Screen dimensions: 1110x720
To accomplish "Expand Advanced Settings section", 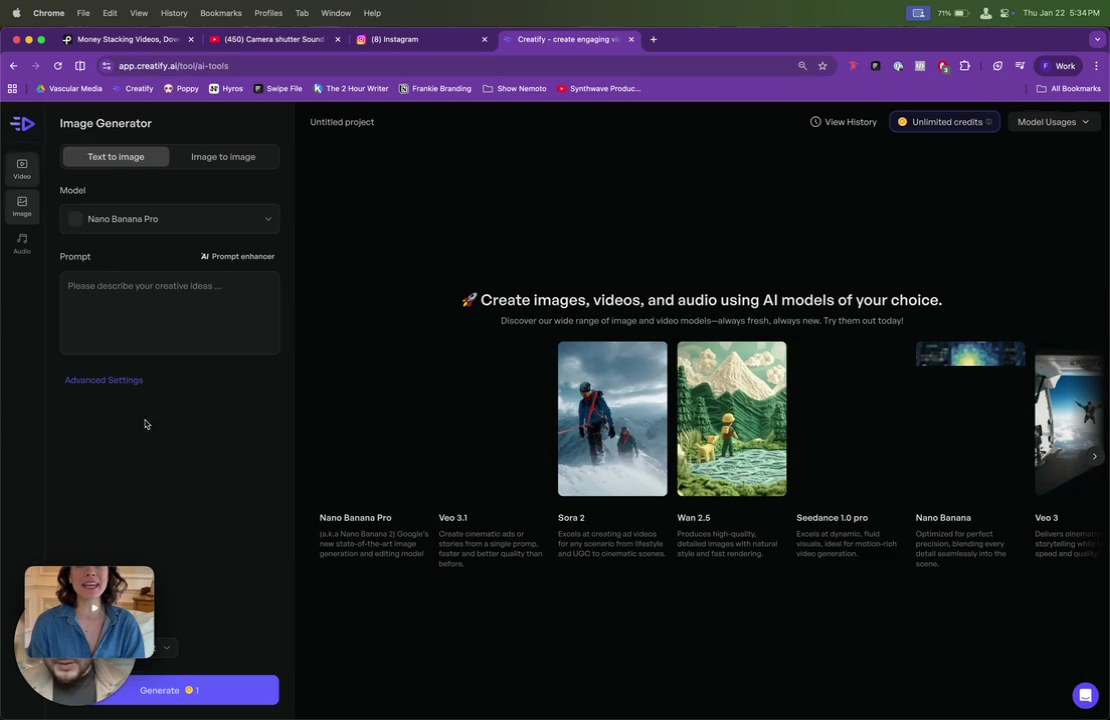I will point(103,380).
